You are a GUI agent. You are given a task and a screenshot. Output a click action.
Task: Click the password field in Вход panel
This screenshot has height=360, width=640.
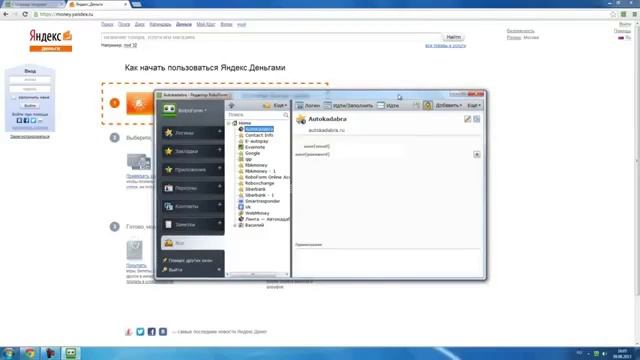coord(30,89)
